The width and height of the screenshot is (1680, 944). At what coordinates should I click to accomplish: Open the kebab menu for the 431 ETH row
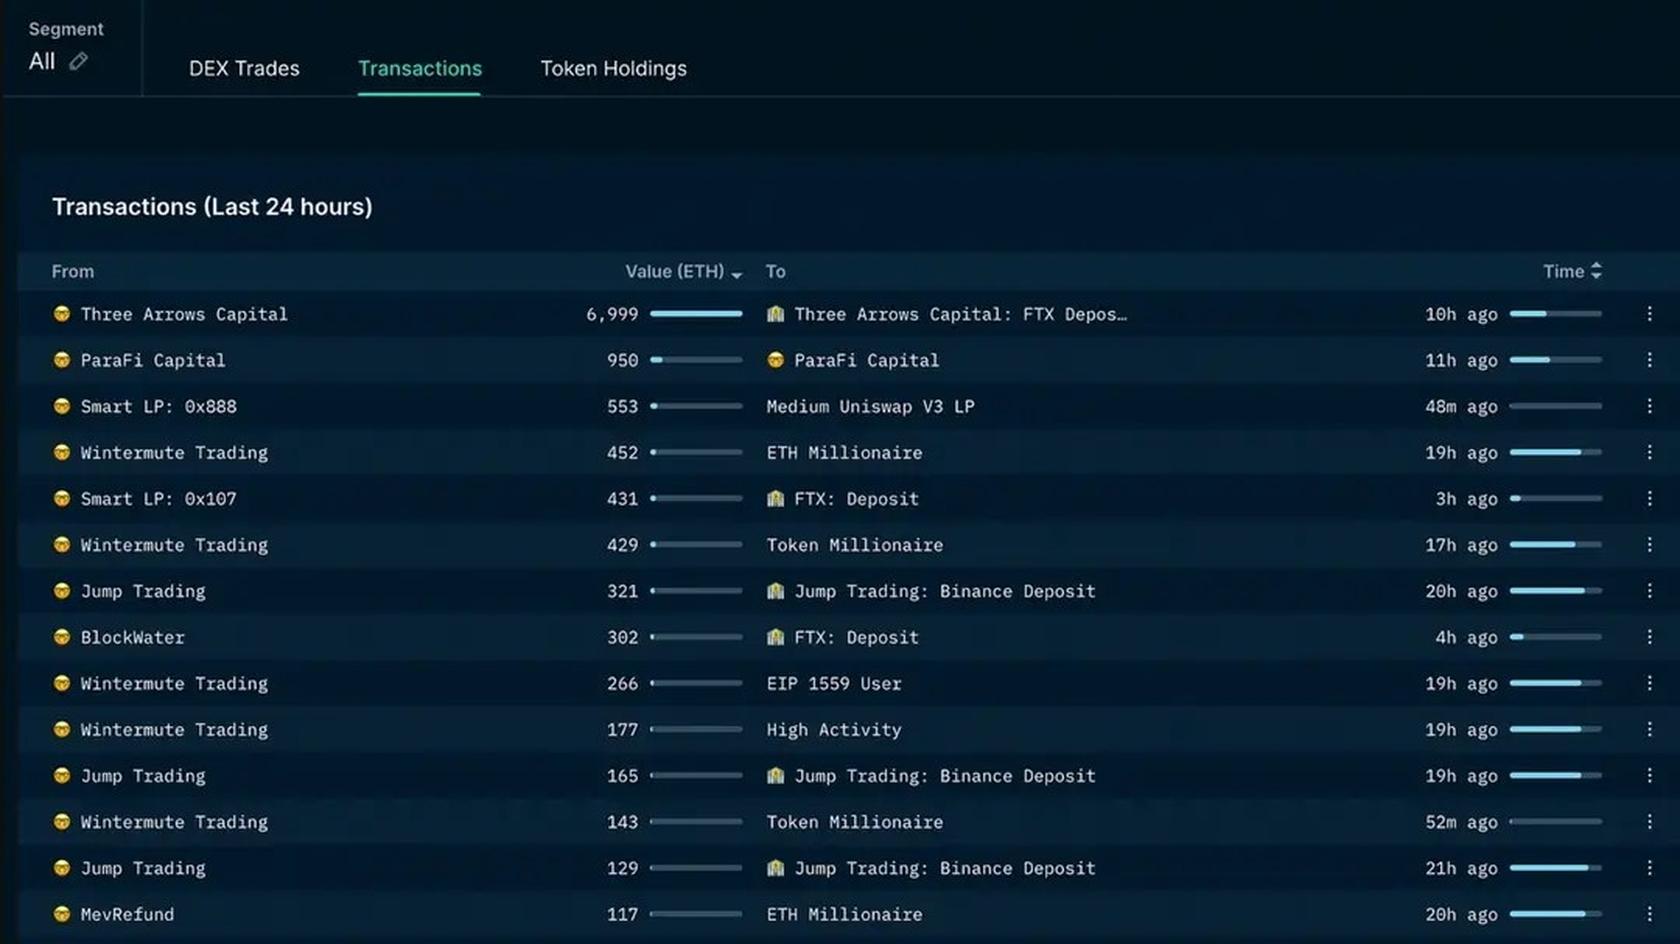(1649, 498)
